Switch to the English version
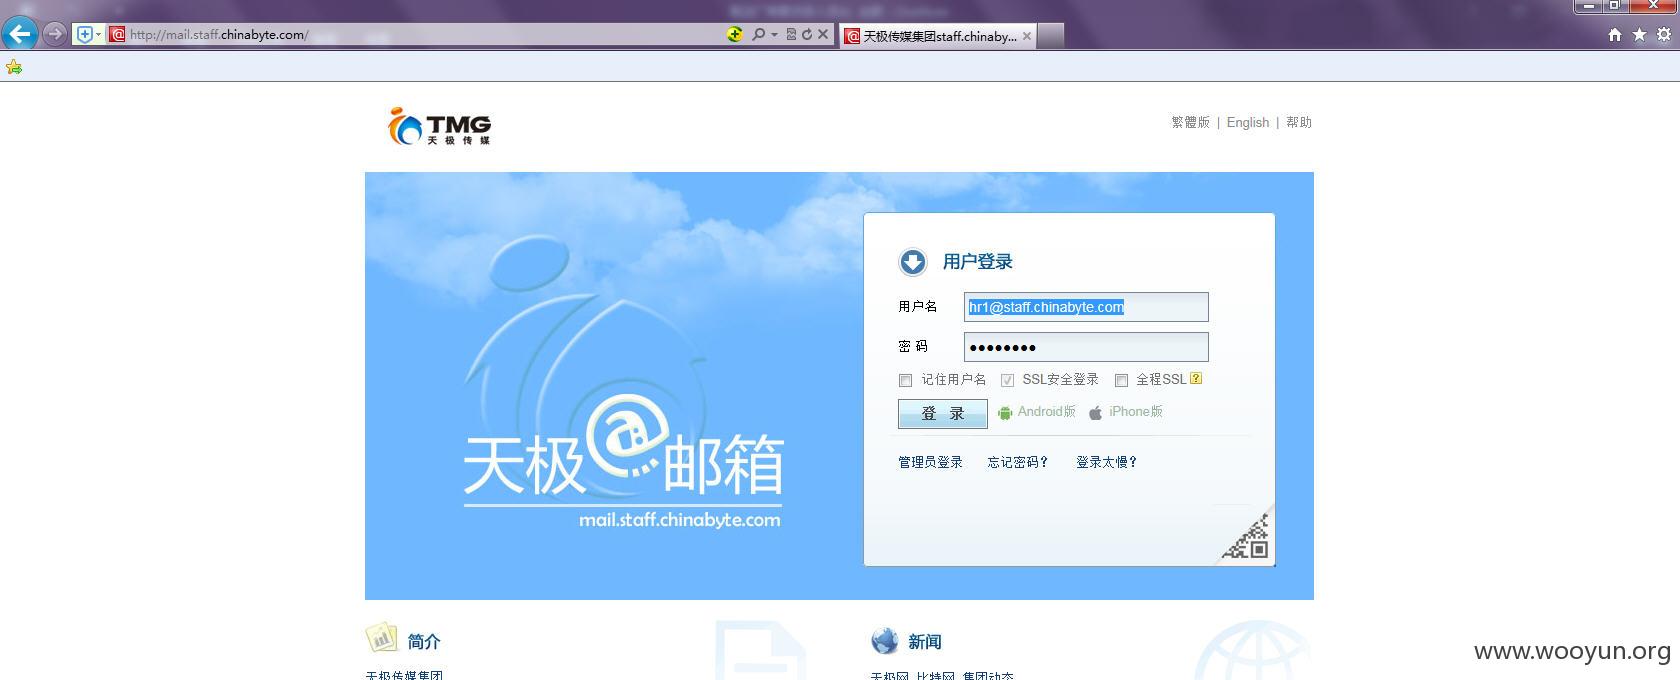Viewport: 1680px width, 680px height. pos(1247,122)
